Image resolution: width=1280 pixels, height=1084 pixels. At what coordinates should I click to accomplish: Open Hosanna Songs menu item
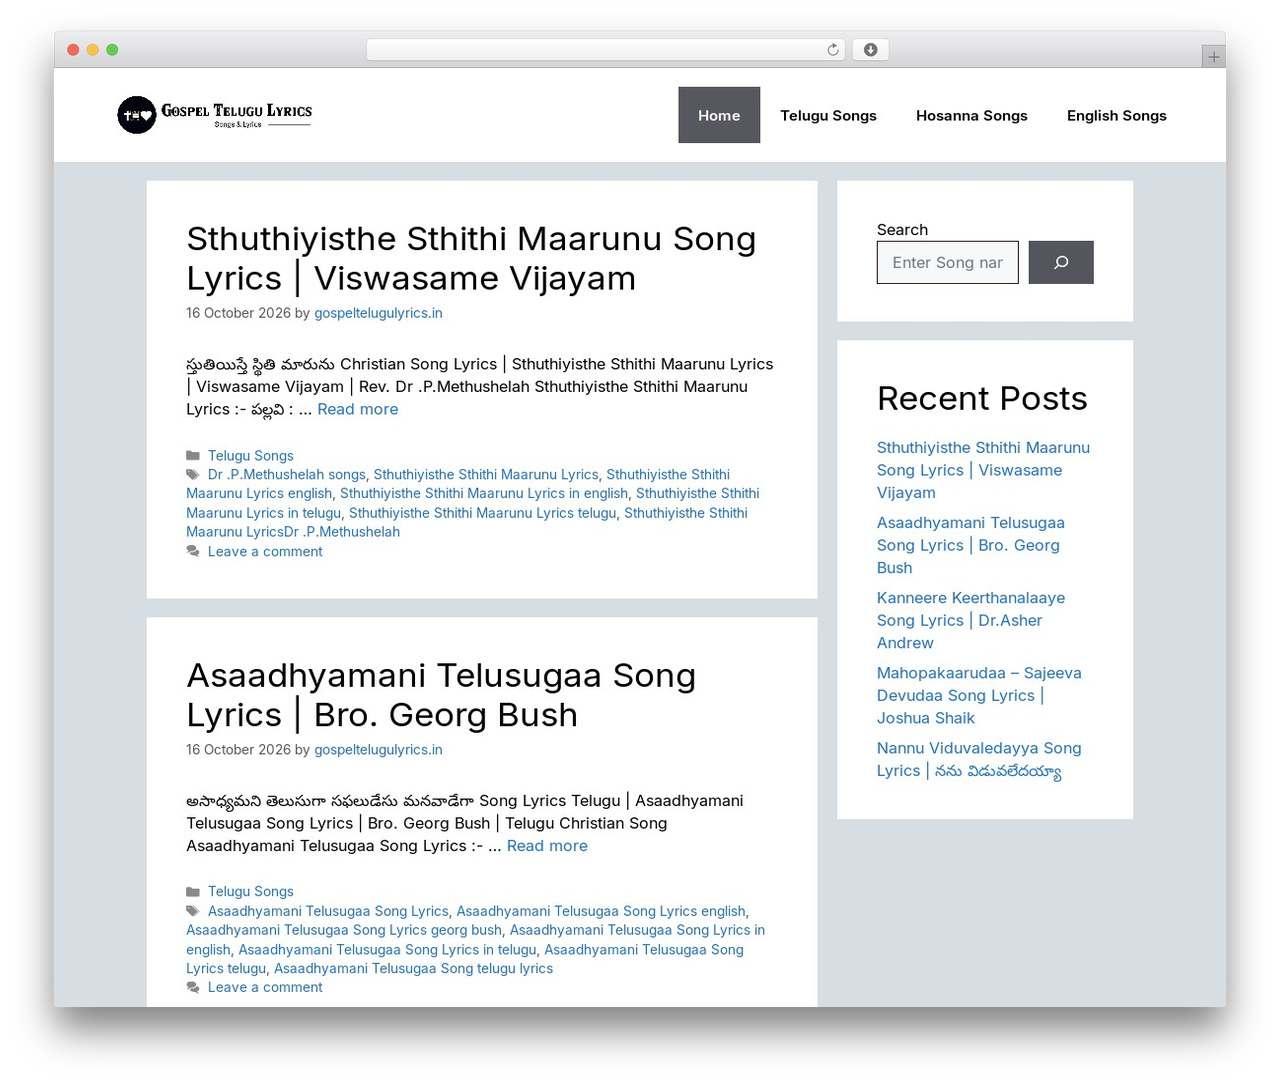point(972,115)
